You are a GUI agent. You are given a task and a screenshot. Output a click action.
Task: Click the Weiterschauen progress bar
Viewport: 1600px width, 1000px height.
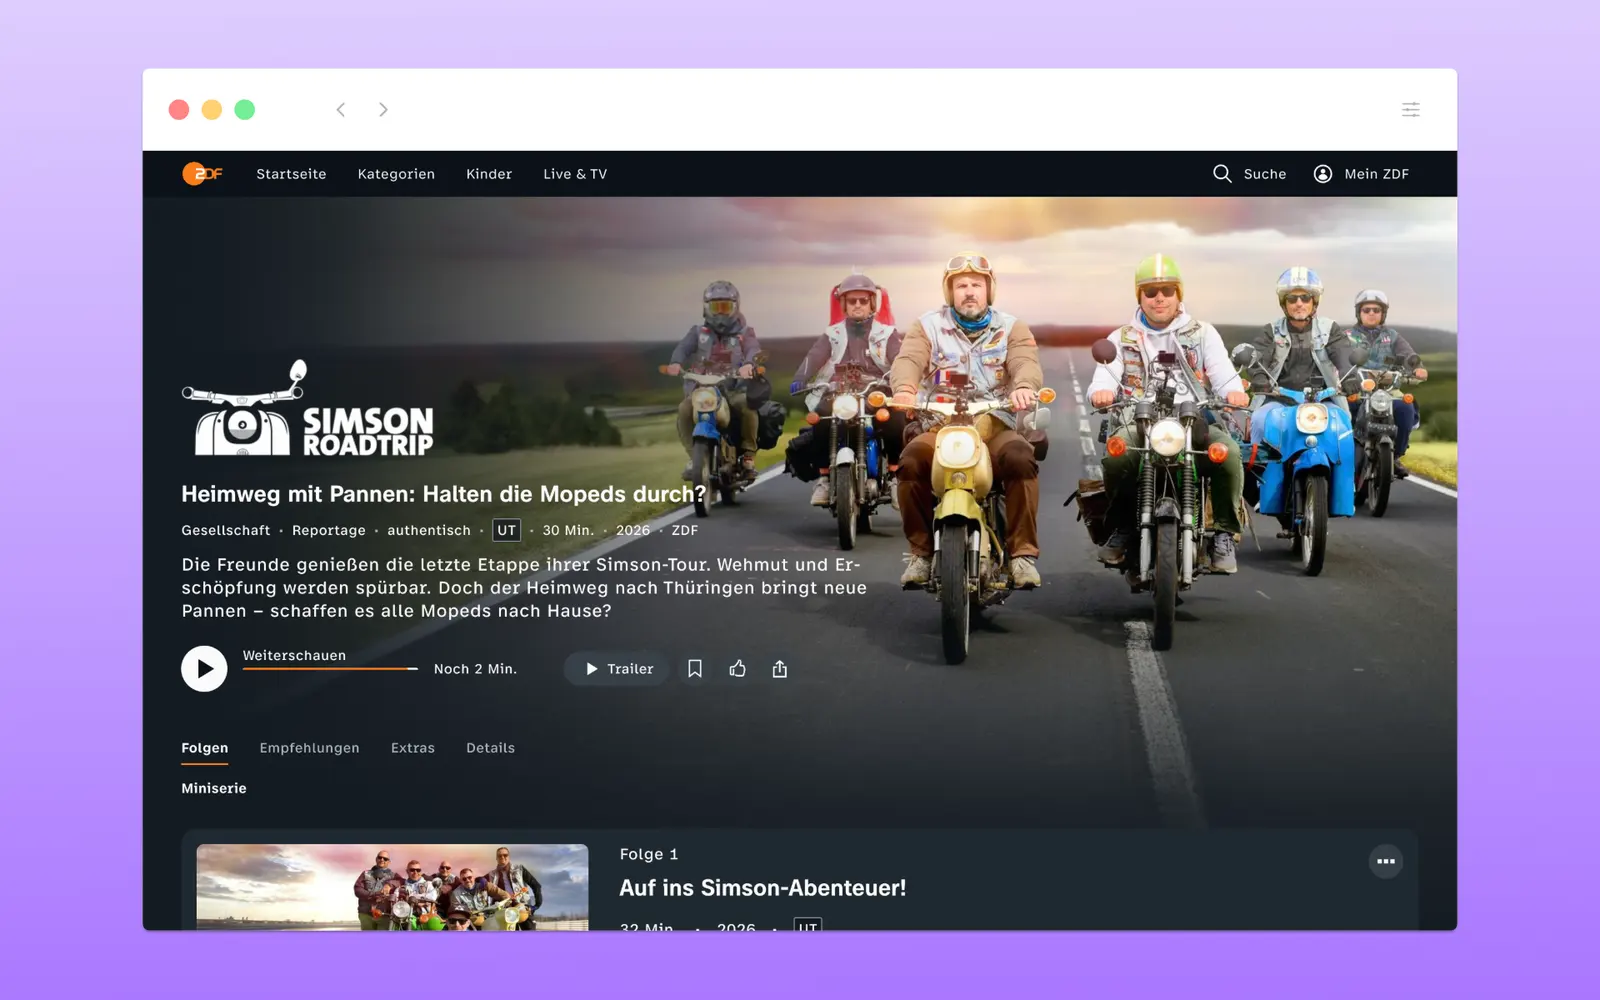coord(330,669)
